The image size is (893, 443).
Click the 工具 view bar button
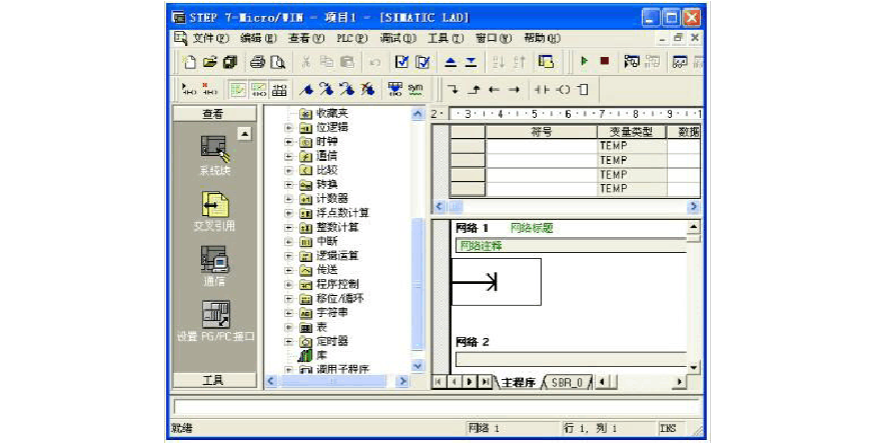point(214,381)
